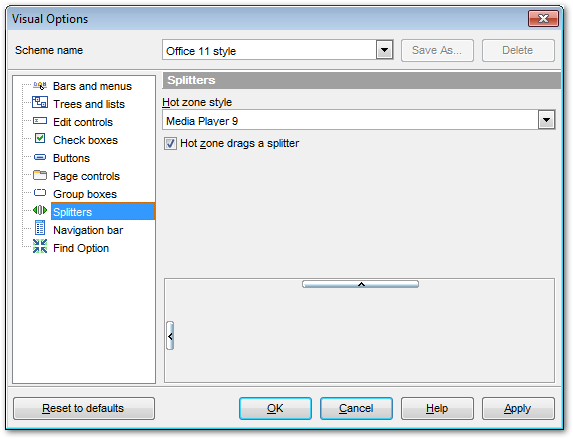Viewport: 573px width, 439px height.
Task: Click the Buttons tree icon
Action: [40, 157]
